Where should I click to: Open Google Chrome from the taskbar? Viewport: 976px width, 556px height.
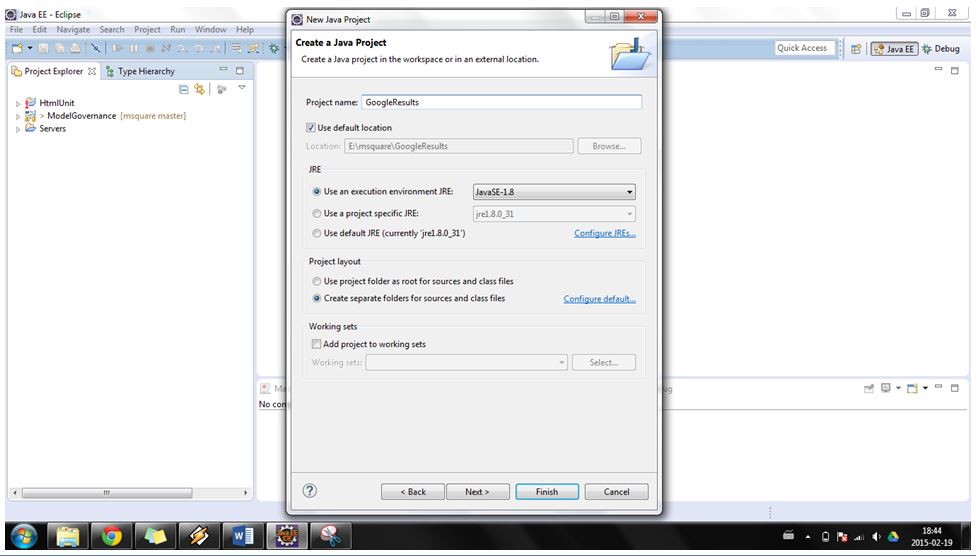(112, 535)
